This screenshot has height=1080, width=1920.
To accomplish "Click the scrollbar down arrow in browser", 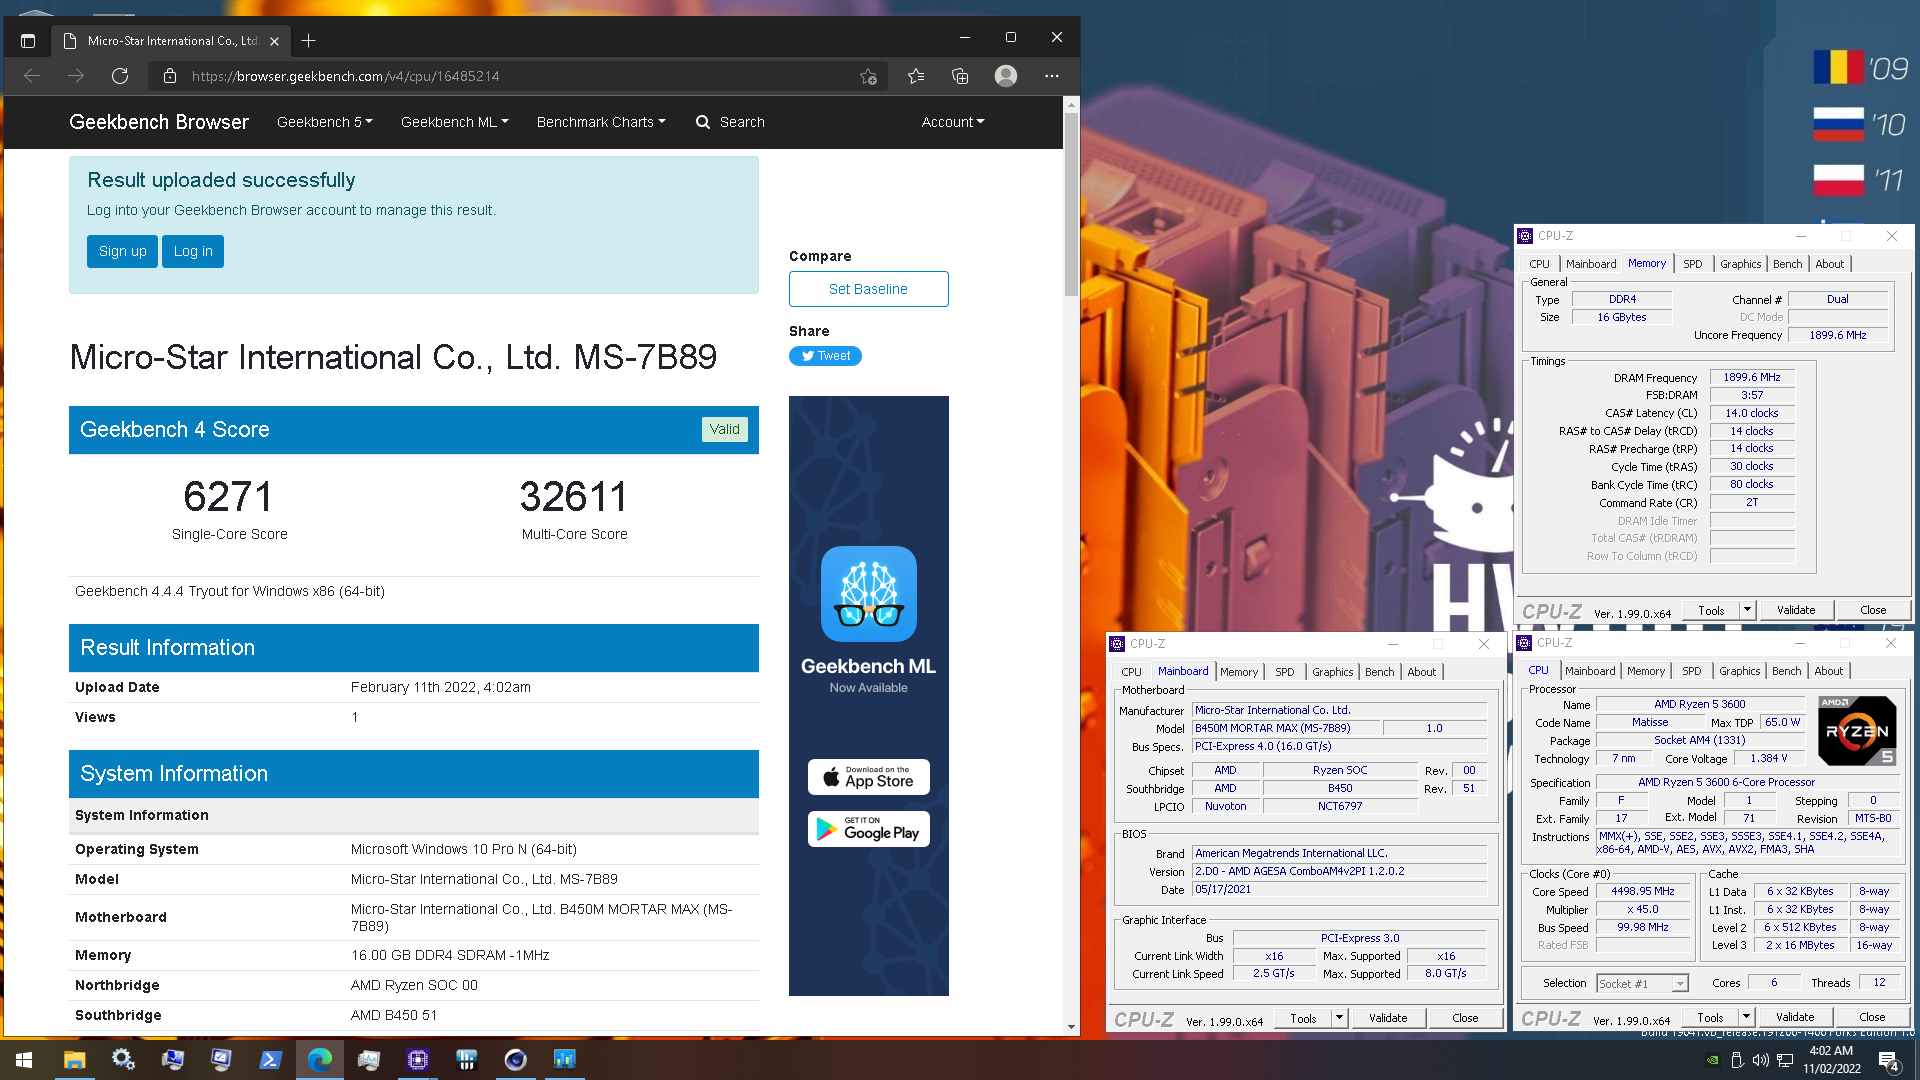I will 1071,1027.
